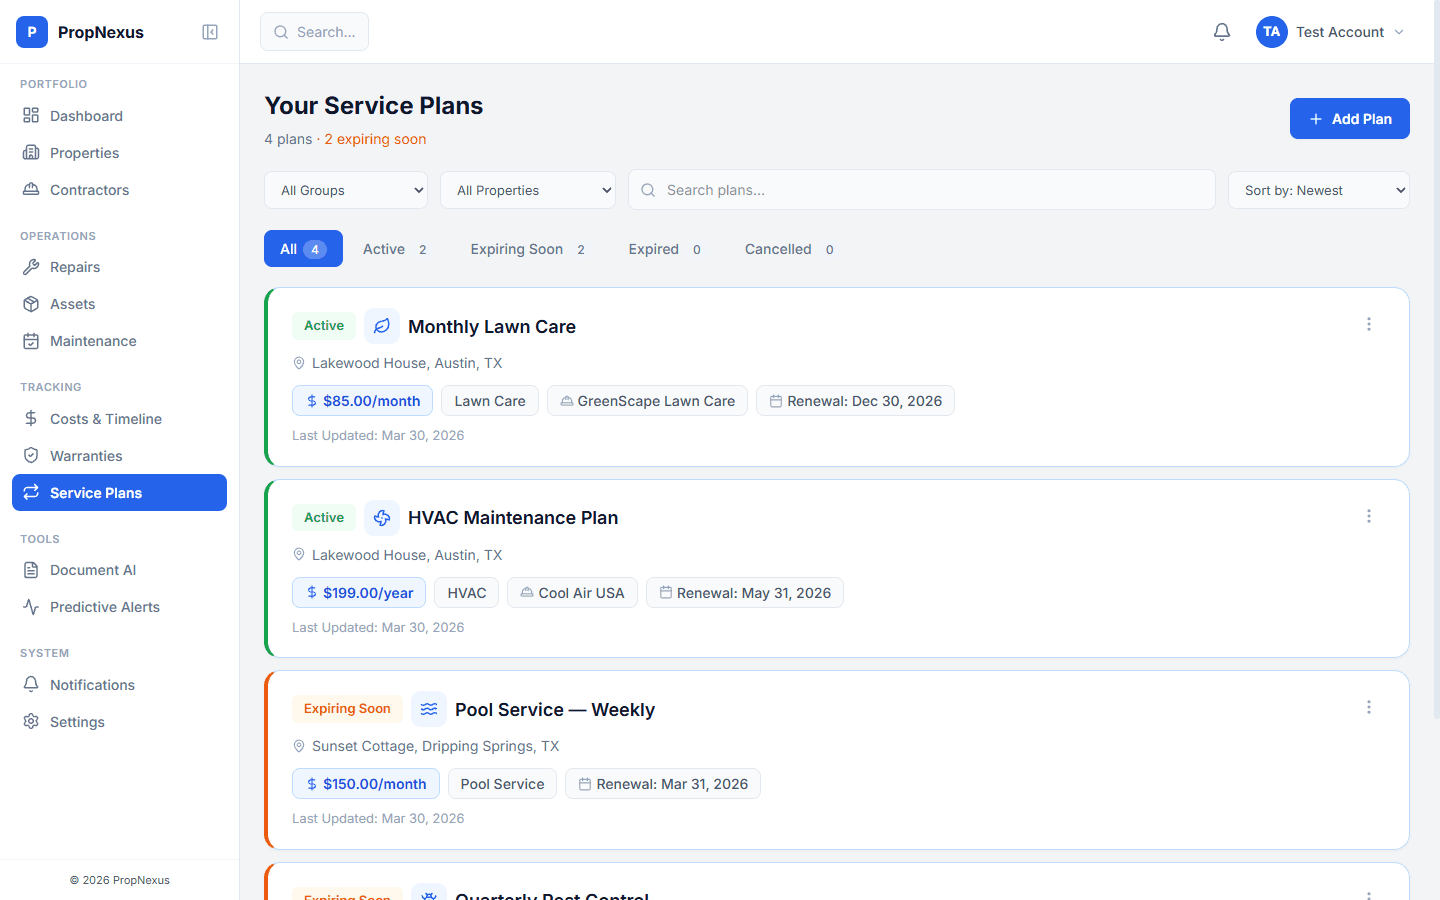Click the leaf icon on Monthly Lawn Care
The height and width of the screenshot is (900, 1440).
[382, 325]
